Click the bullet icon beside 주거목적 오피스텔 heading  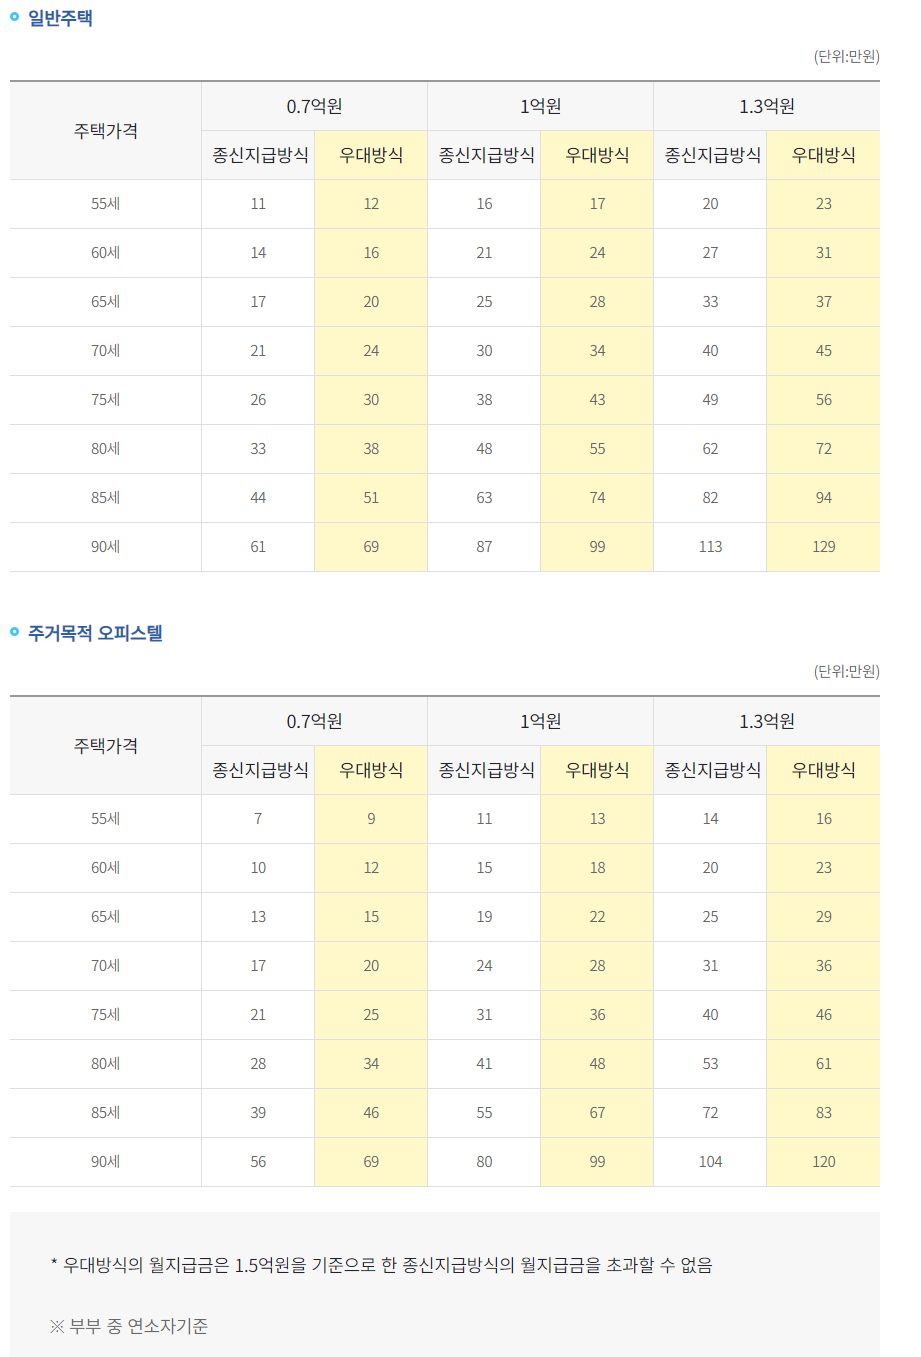coord(16,632)
